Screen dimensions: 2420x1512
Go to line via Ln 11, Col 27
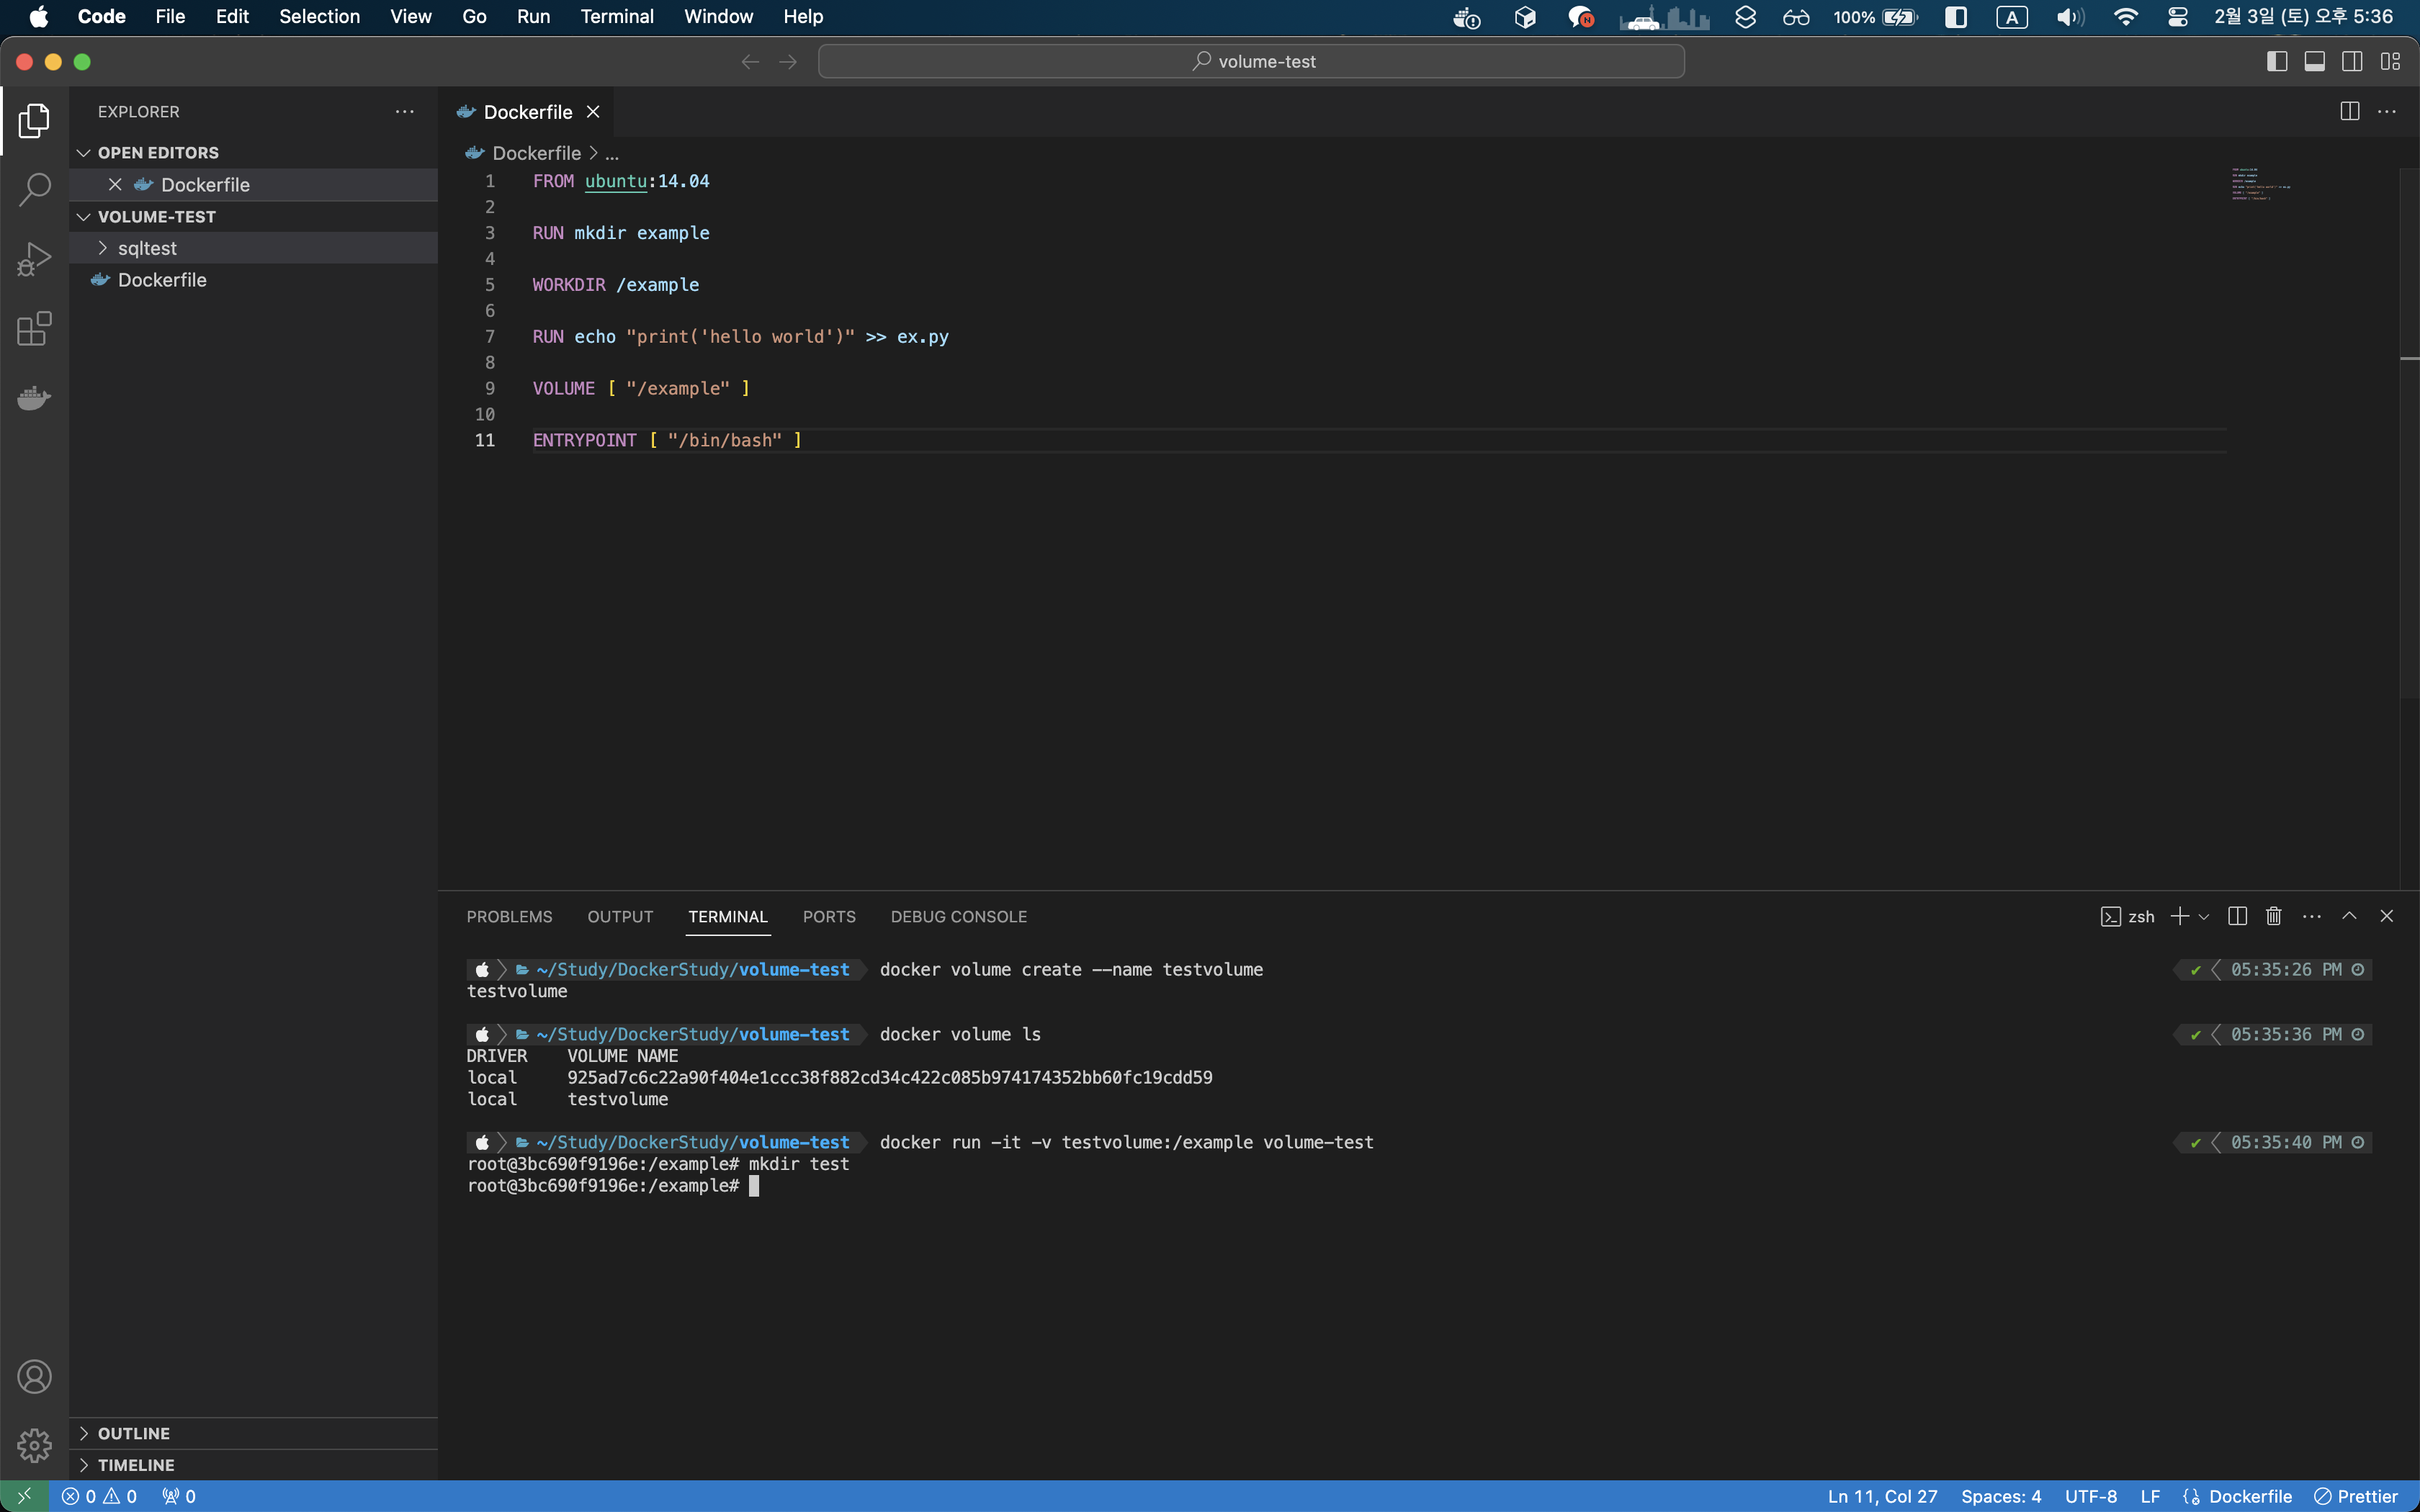coord(1882,1496)
